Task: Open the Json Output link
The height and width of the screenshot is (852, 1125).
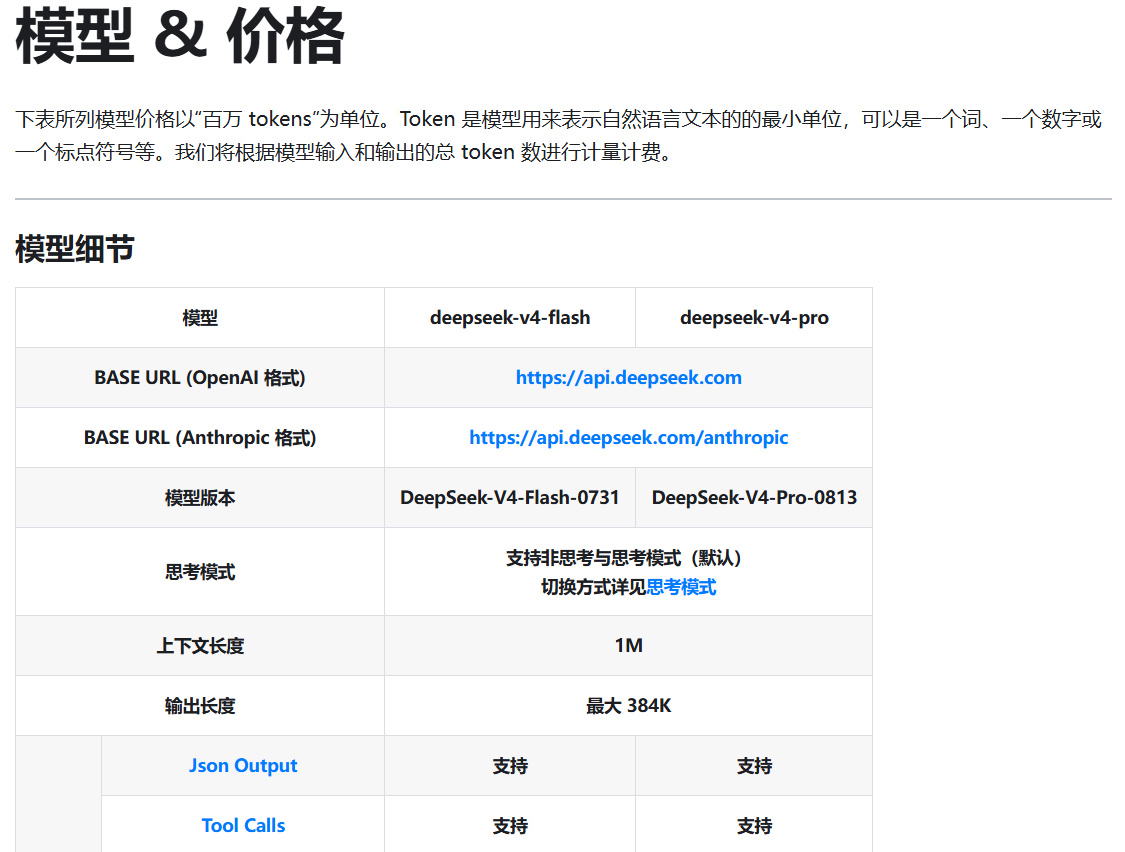Action: (x=243, y=766)
